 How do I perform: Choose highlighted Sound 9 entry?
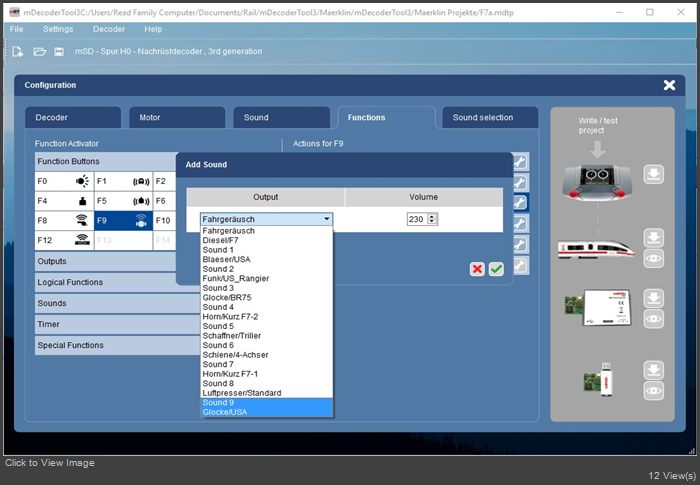tap(267, 403)
